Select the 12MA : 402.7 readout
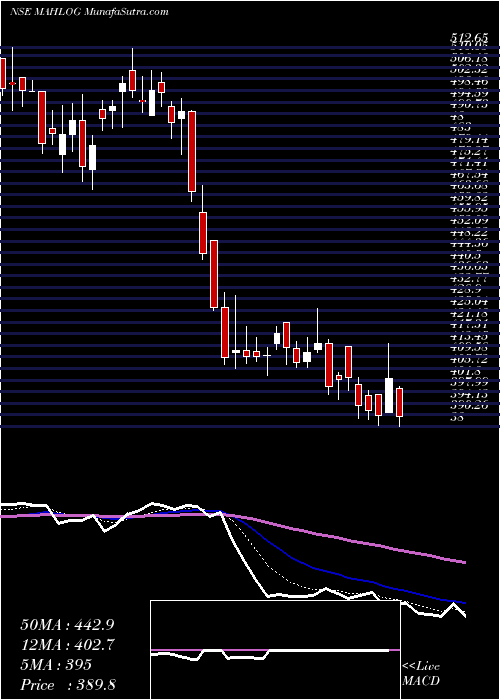 coord(67,645)
